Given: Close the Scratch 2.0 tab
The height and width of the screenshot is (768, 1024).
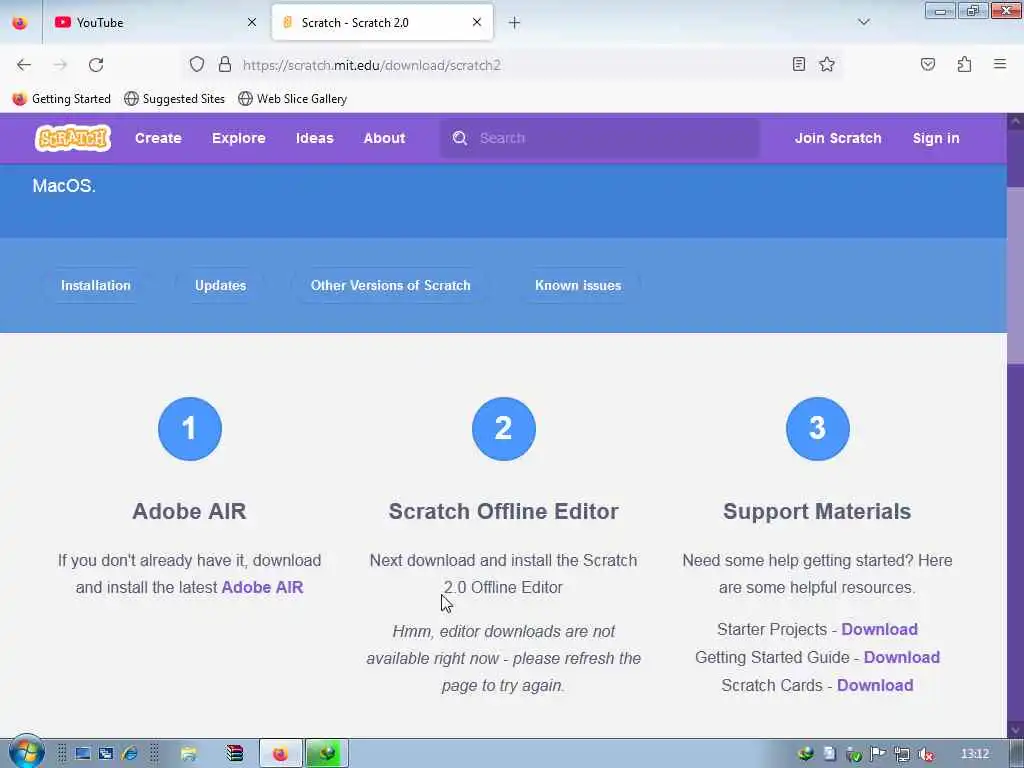Looking at the screenshot, I should [477, 22].
